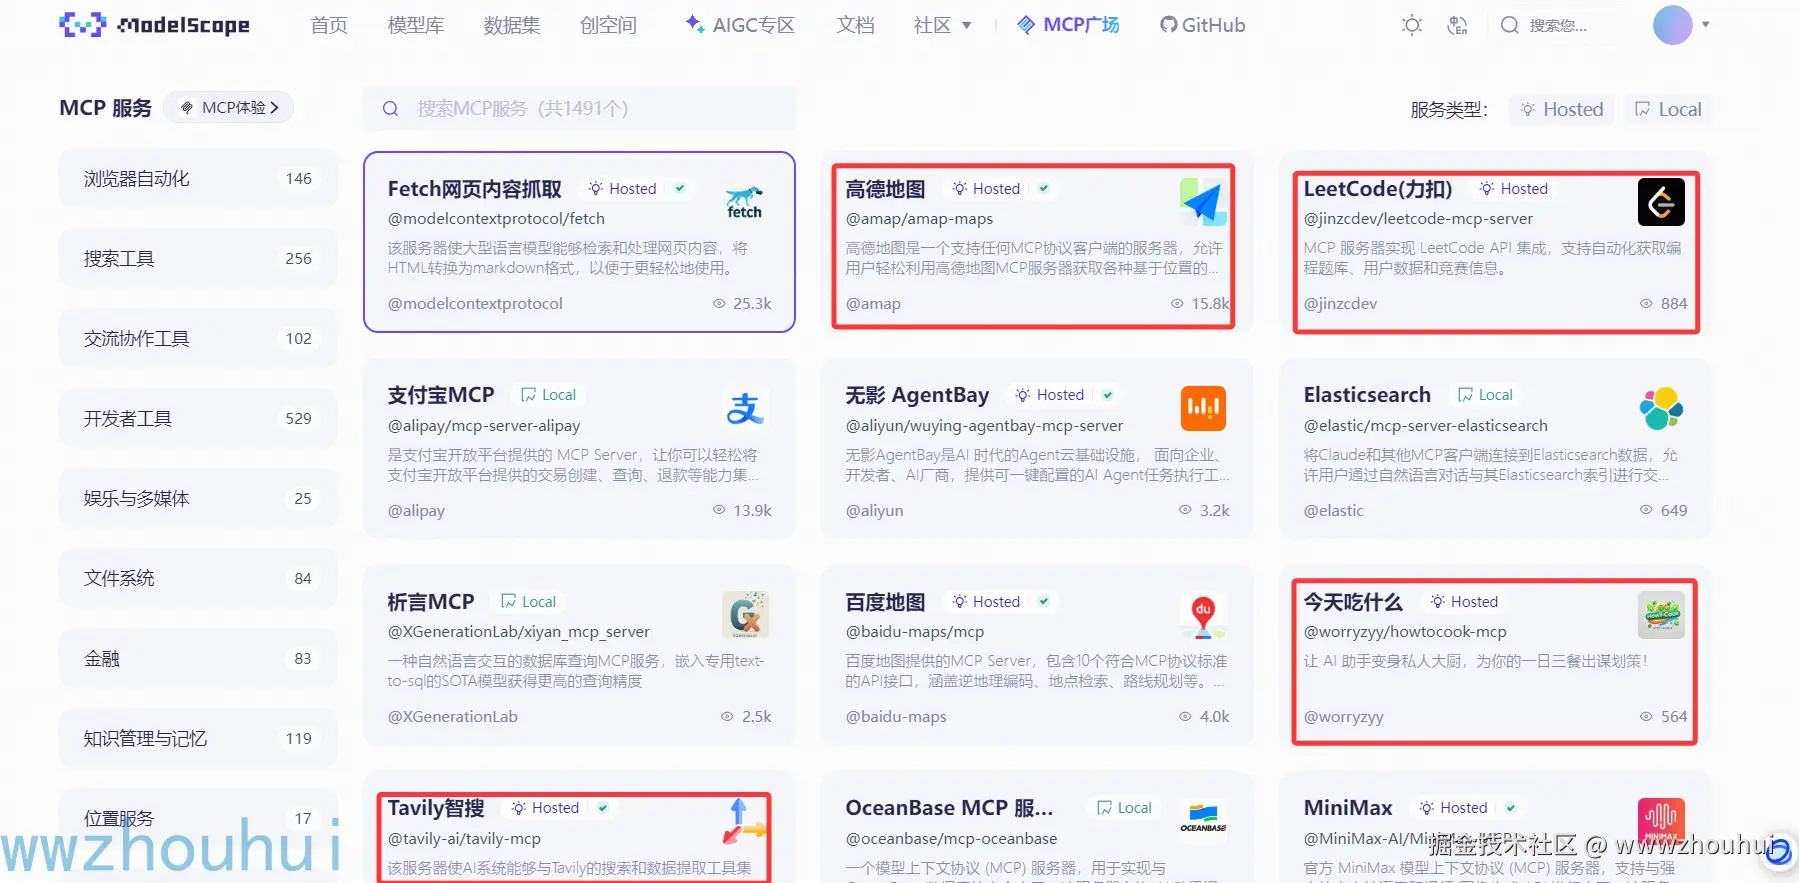
Task: Click the user avatar circle
Action: [x=1672, y=25]
